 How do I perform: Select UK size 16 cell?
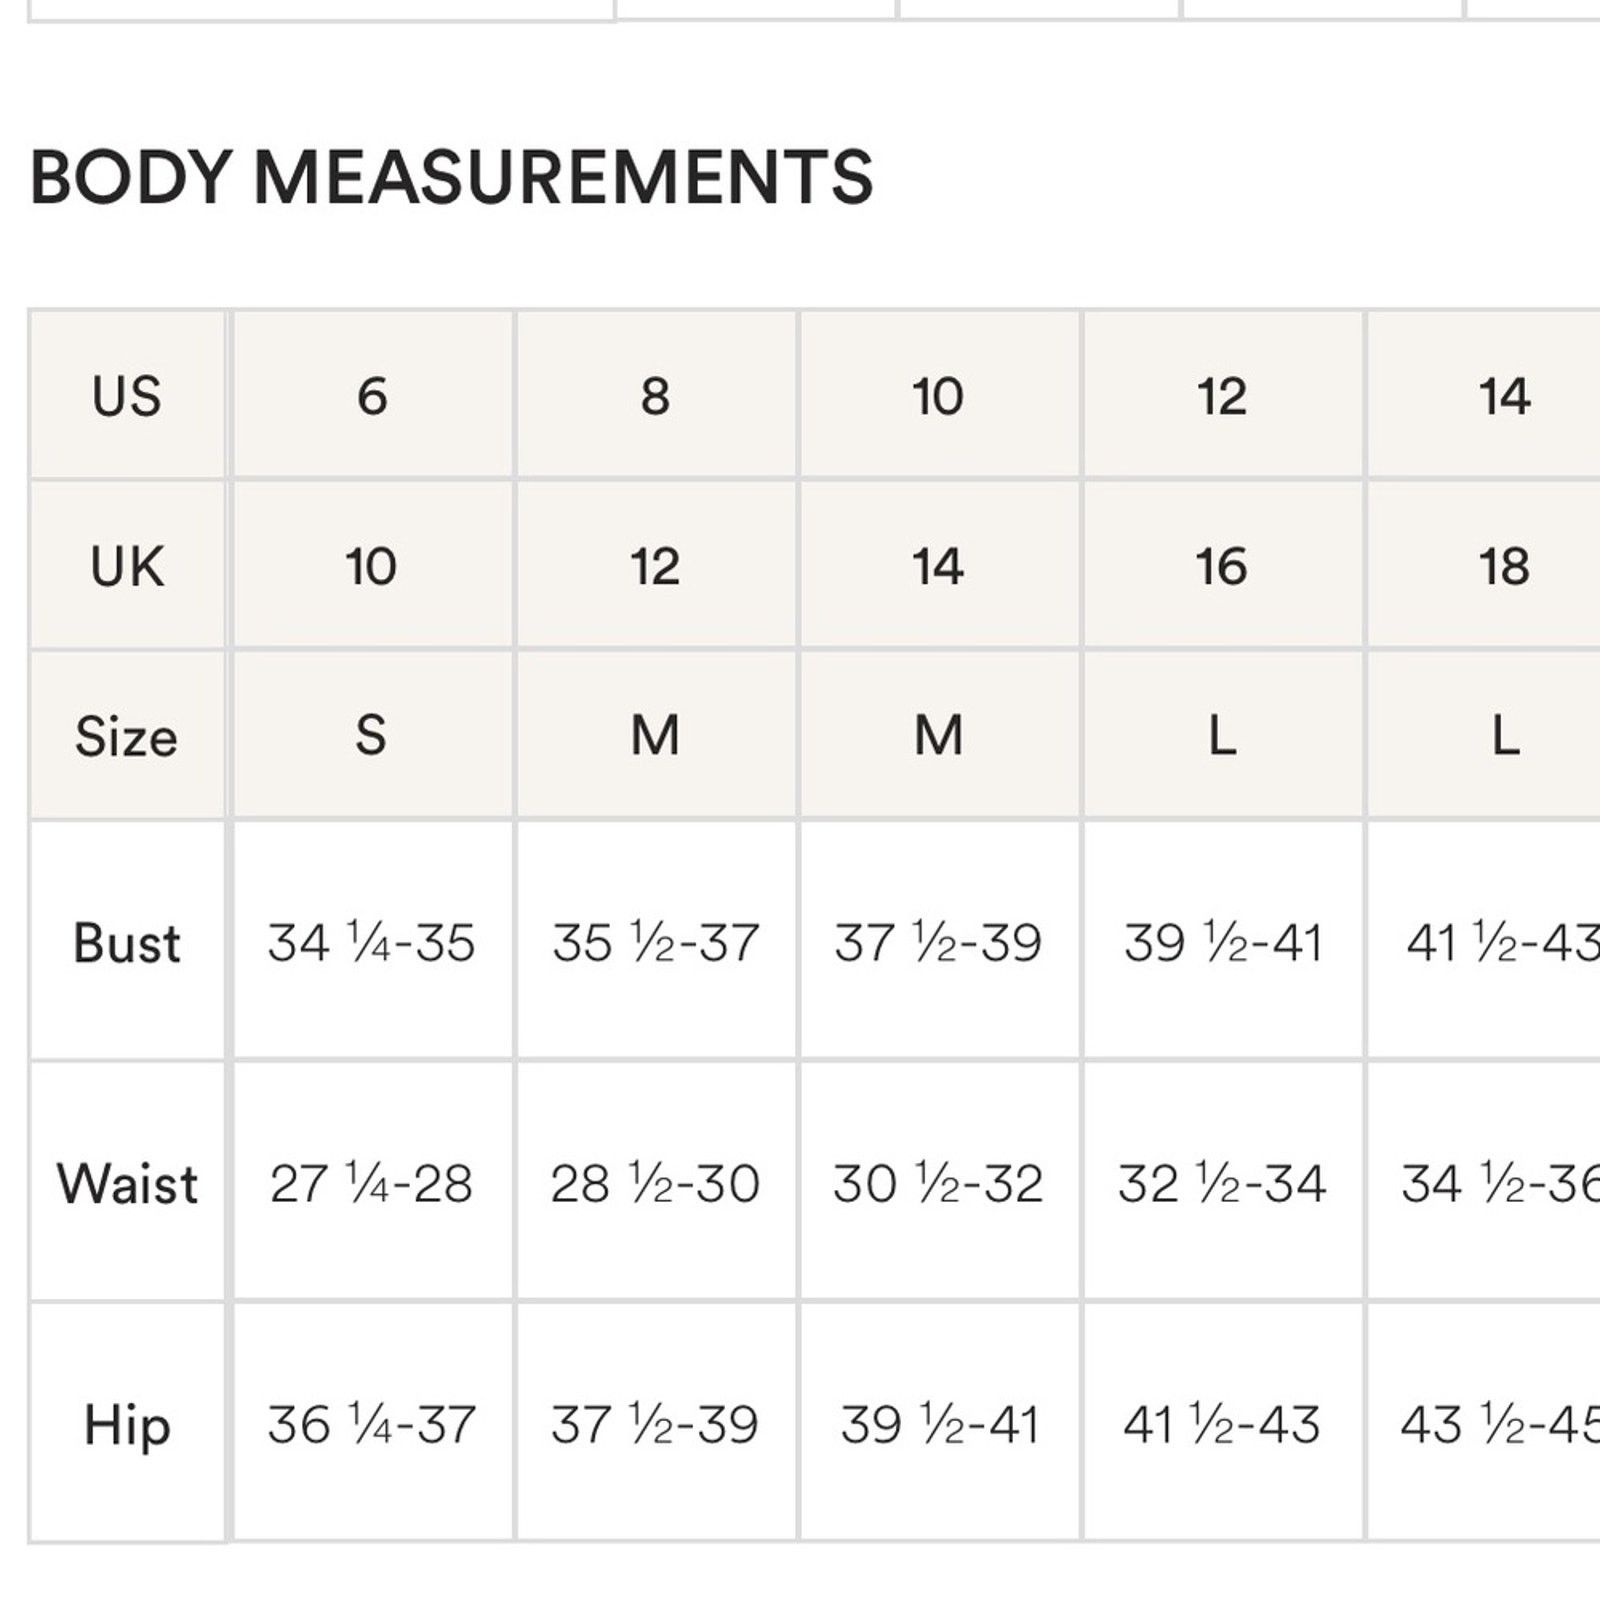(1223, 566)
